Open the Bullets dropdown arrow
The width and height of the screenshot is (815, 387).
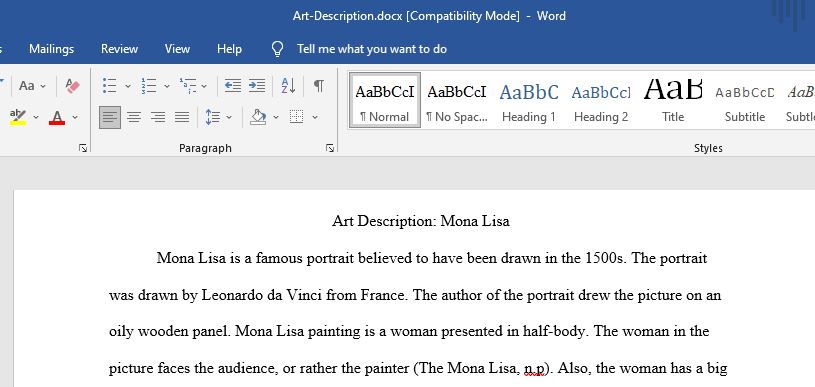[127, 86]
